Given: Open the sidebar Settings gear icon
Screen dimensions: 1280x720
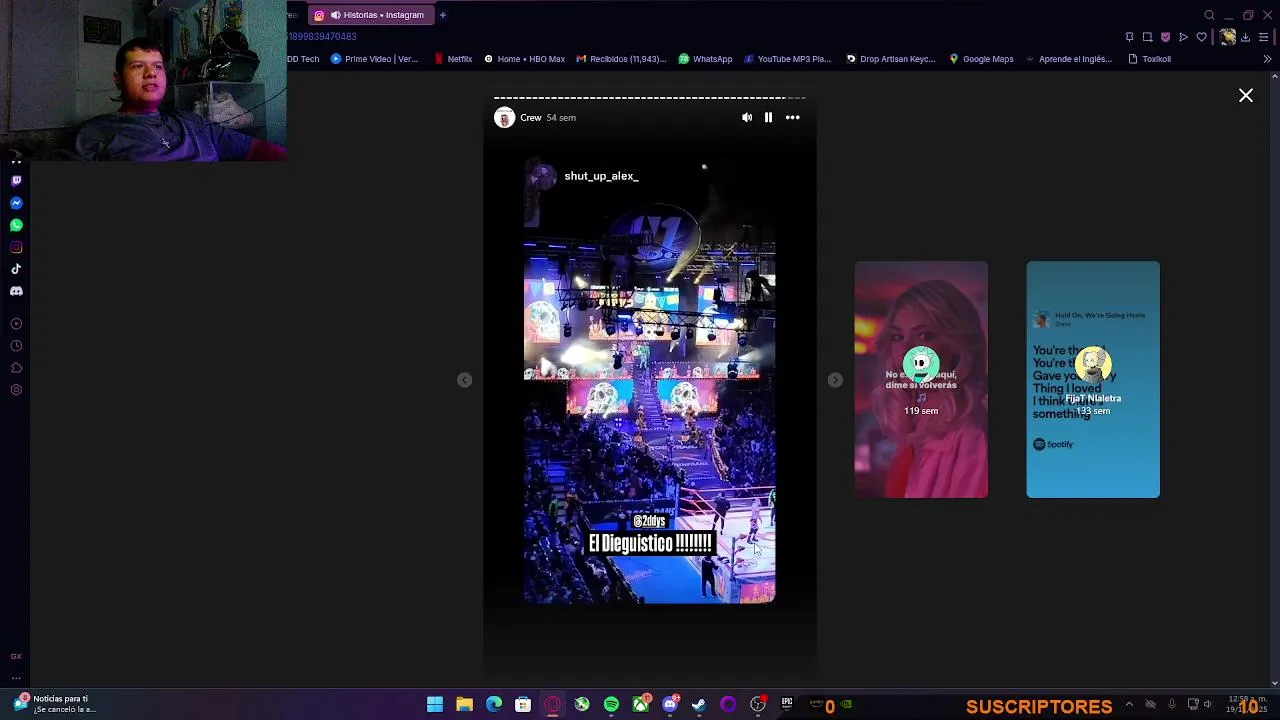Looking at the screenshot, I should 16,390.
